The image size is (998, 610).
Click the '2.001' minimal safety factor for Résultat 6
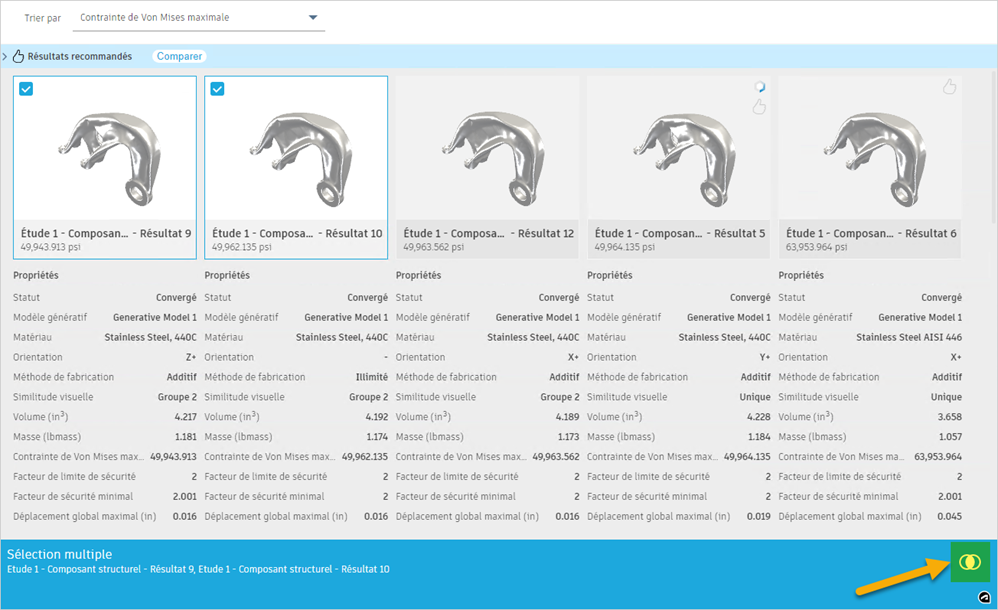click(x=950, y=496)
